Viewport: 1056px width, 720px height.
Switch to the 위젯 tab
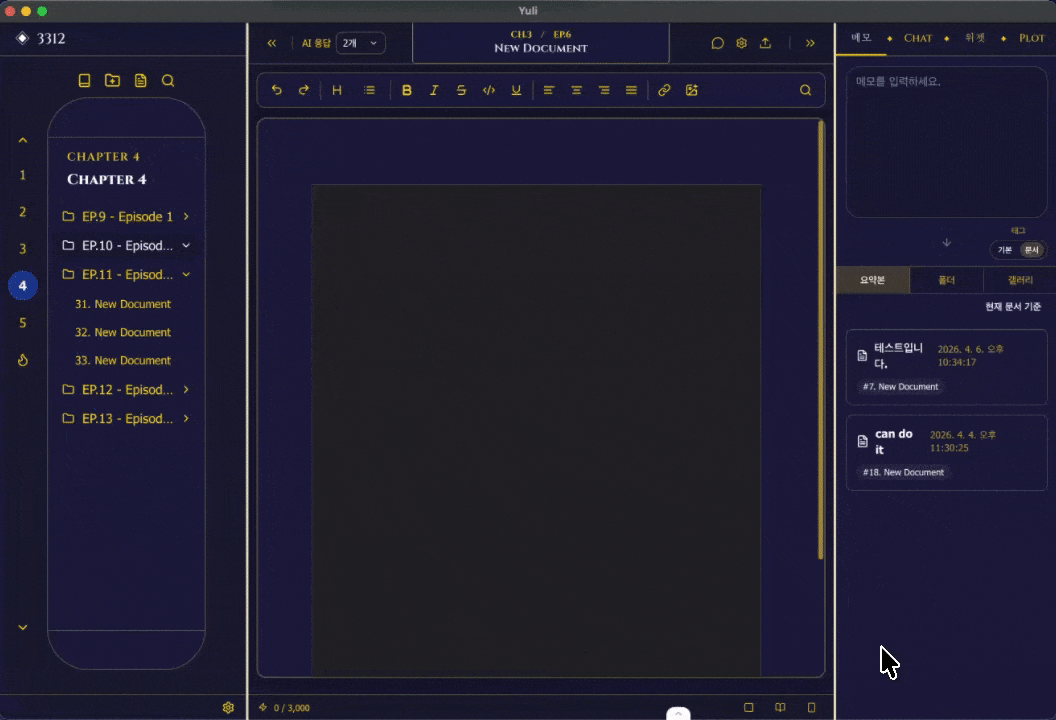click(975, 38)
